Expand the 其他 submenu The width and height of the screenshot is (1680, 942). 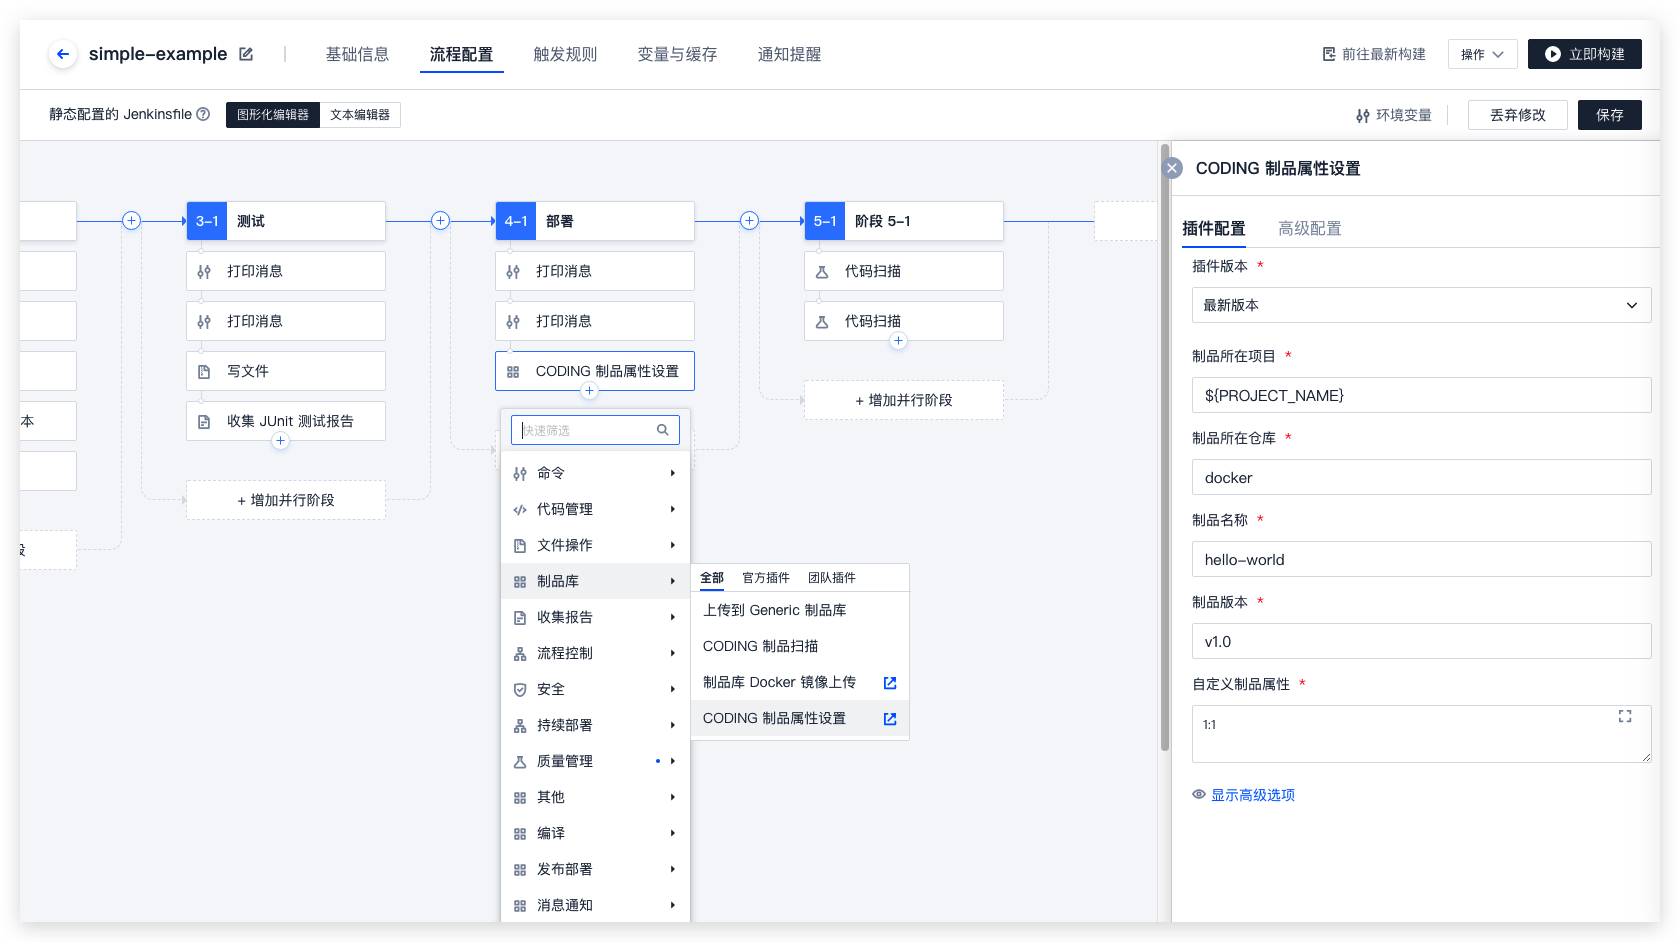coord(595,797)
